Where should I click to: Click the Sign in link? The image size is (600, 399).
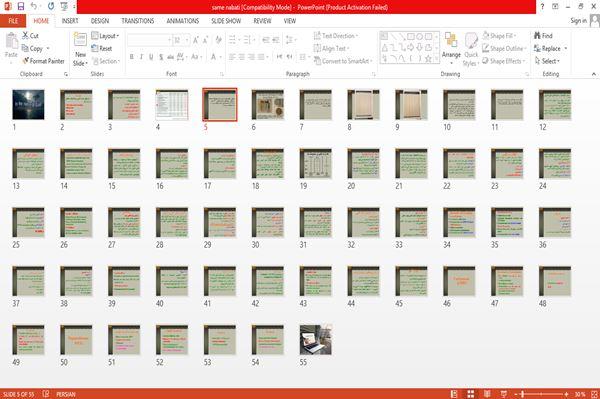pos(578,21)
